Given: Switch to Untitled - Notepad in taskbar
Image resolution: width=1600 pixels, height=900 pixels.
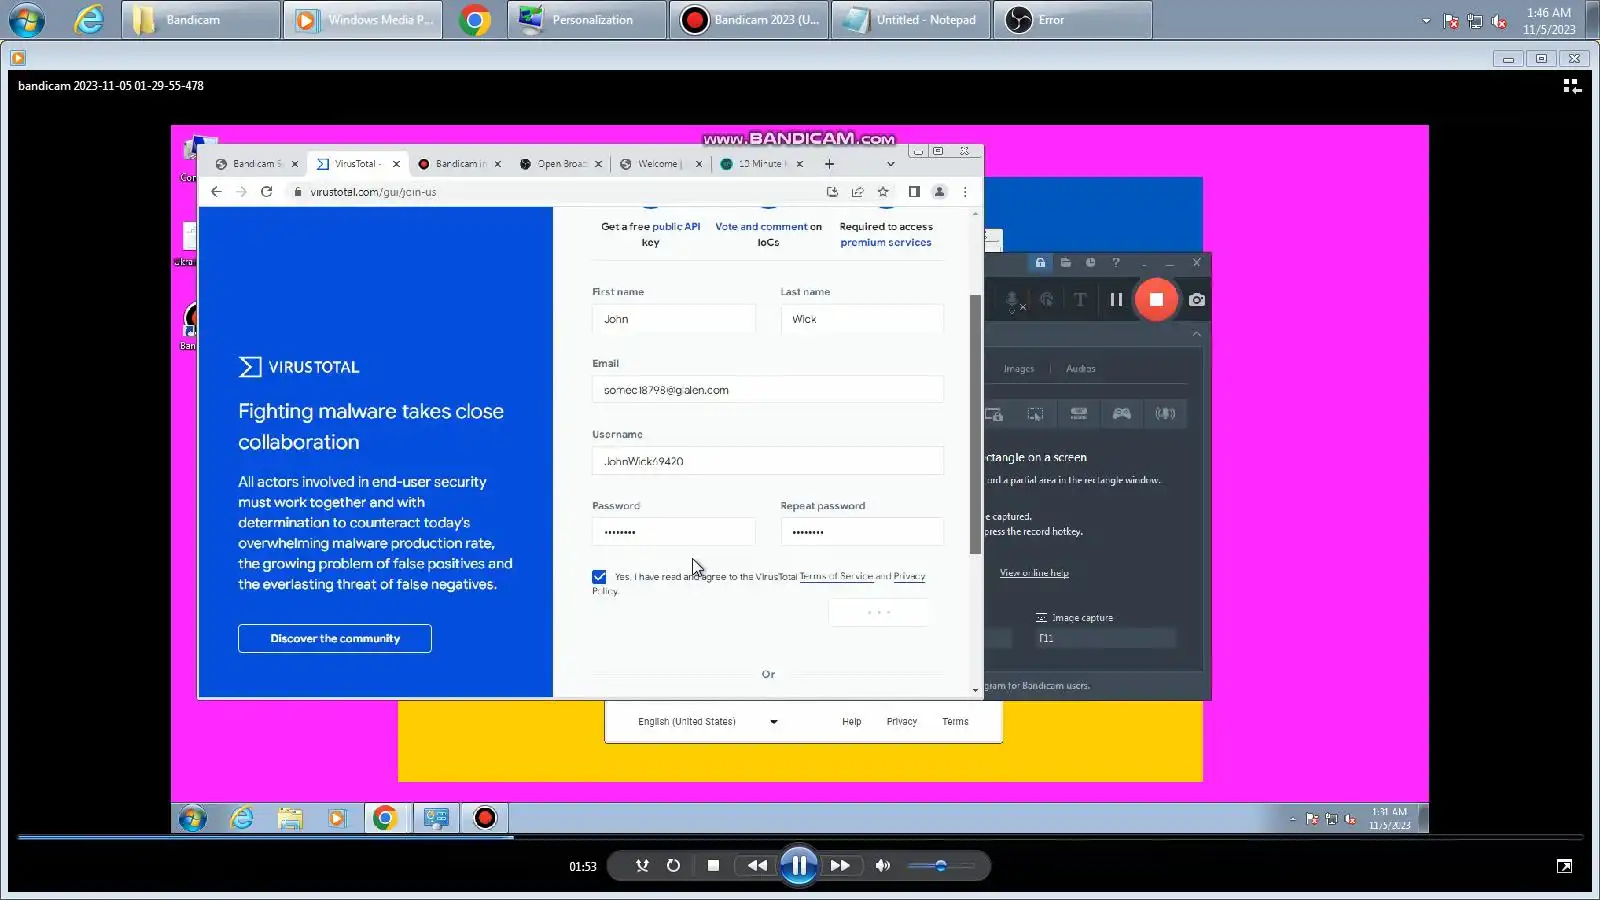Looking at the screenshot, I should tap(911, 20).
